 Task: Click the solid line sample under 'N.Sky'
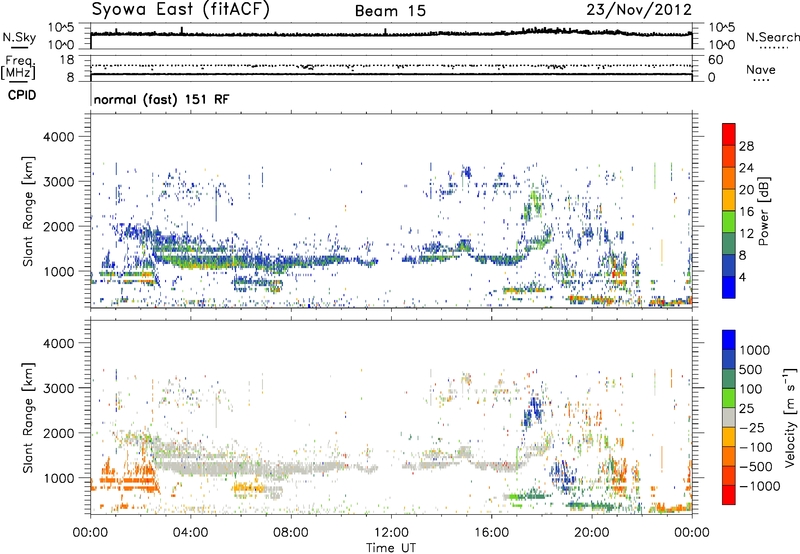pos(19,47)
